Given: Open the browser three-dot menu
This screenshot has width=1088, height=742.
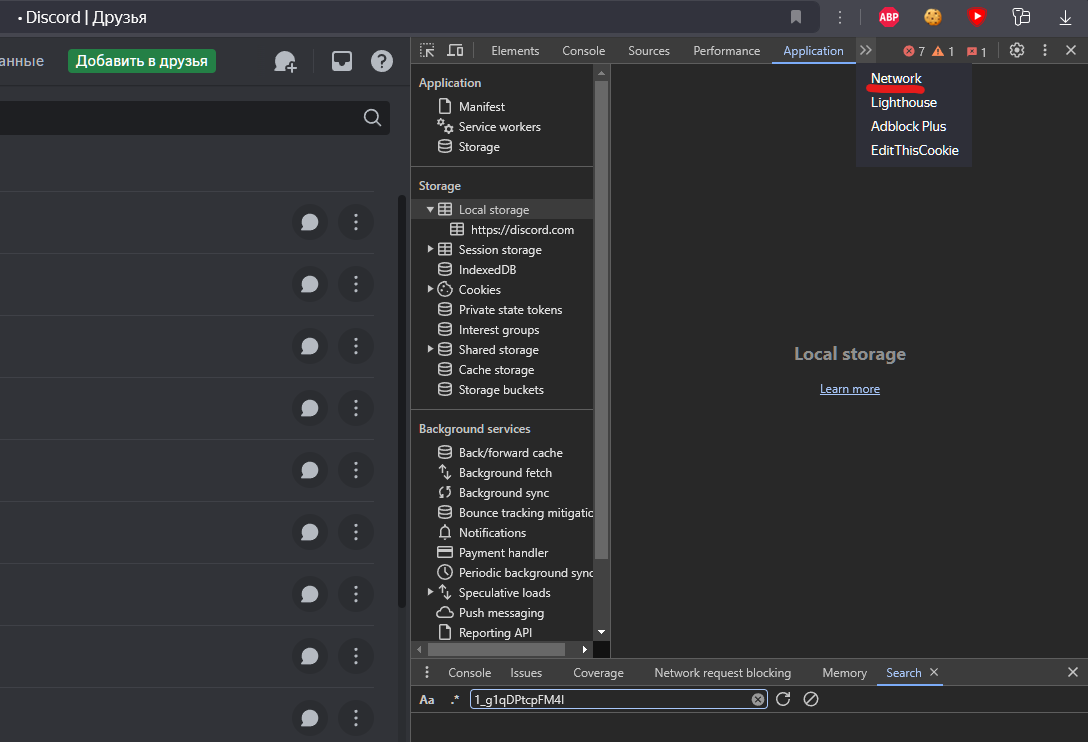Looking at the screenshot, I should coord(840,17).
